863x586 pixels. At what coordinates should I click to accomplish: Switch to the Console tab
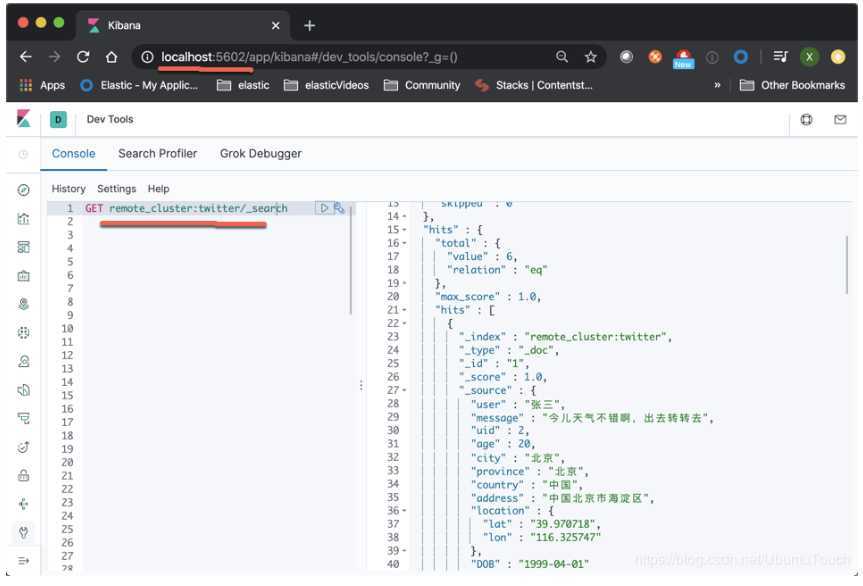coord(73,154)
